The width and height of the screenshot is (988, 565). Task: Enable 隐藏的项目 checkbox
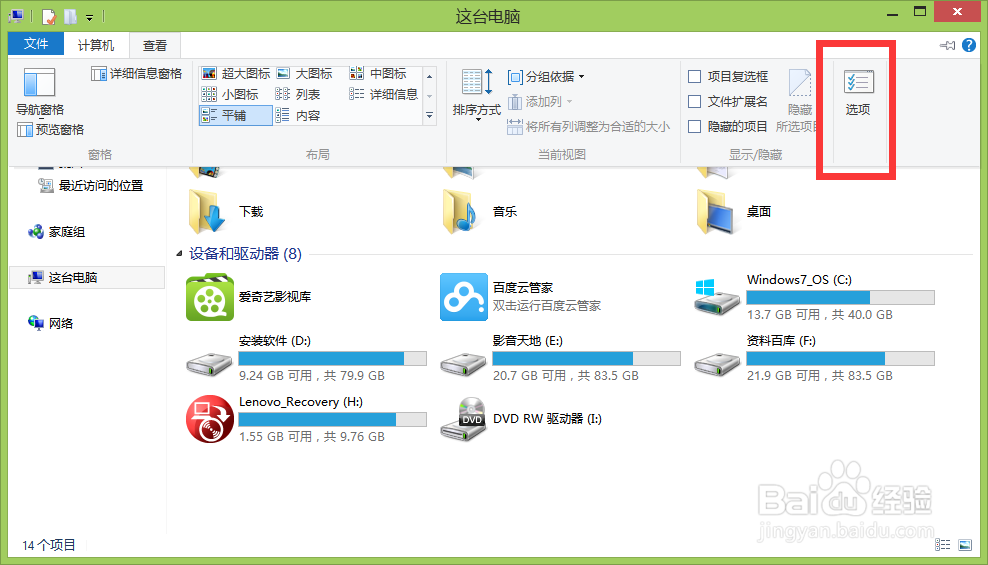[694, 127]
